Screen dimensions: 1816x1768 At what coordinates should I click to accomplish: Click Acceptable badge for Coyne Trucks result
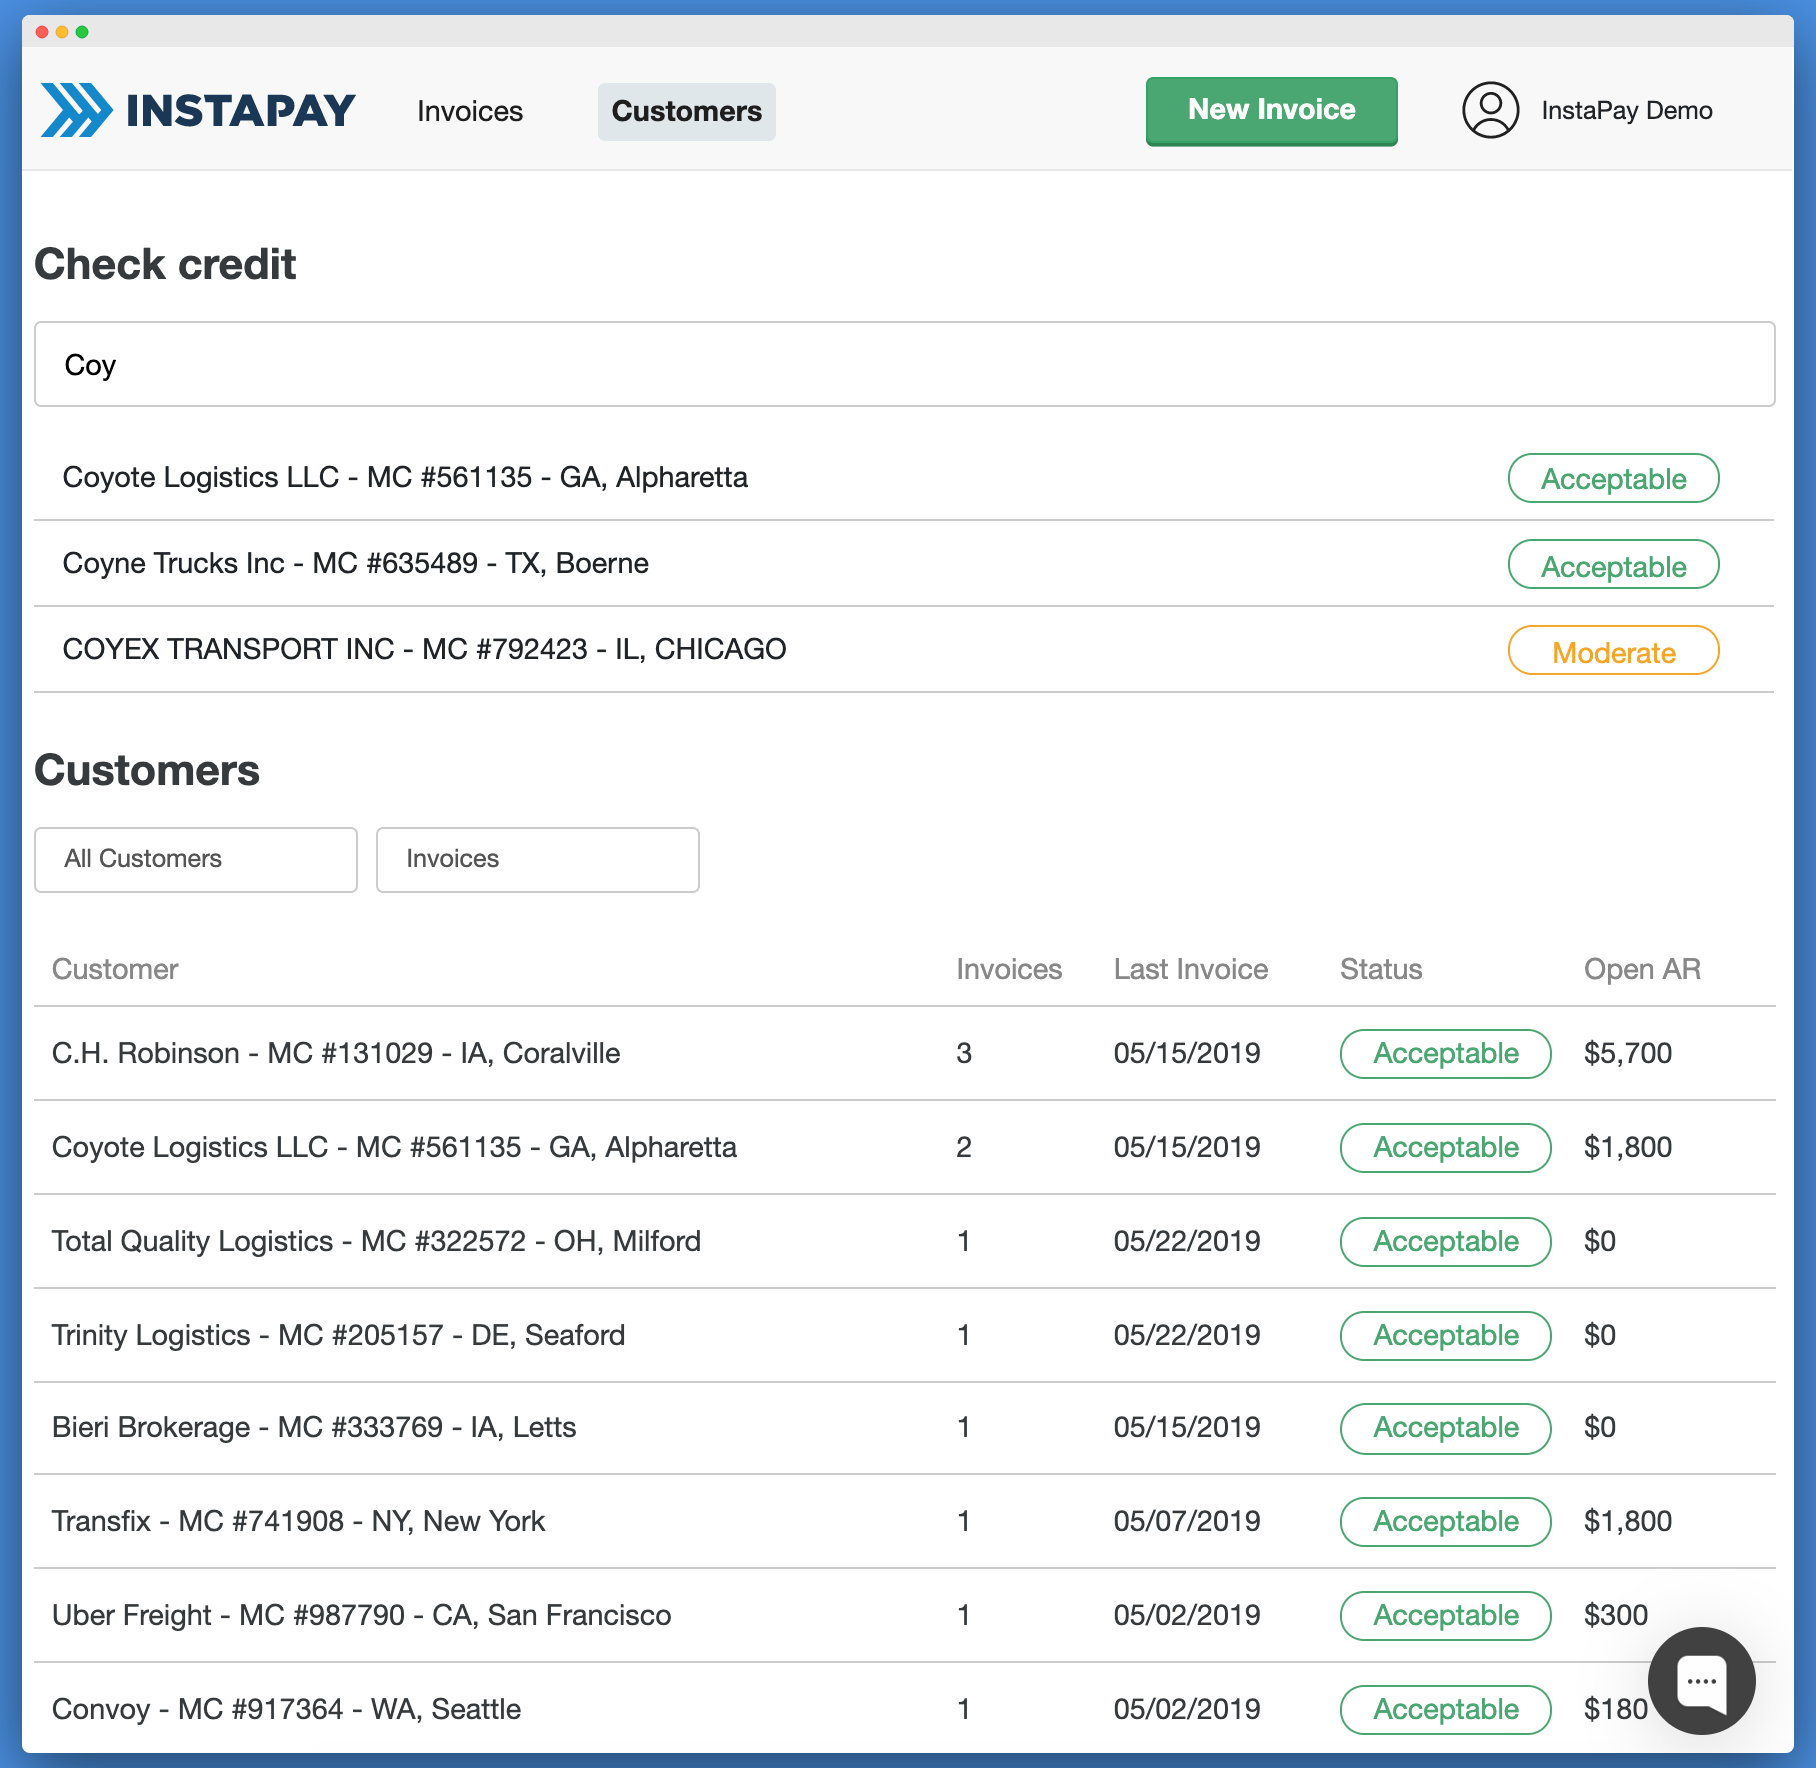coord(1613,565)
